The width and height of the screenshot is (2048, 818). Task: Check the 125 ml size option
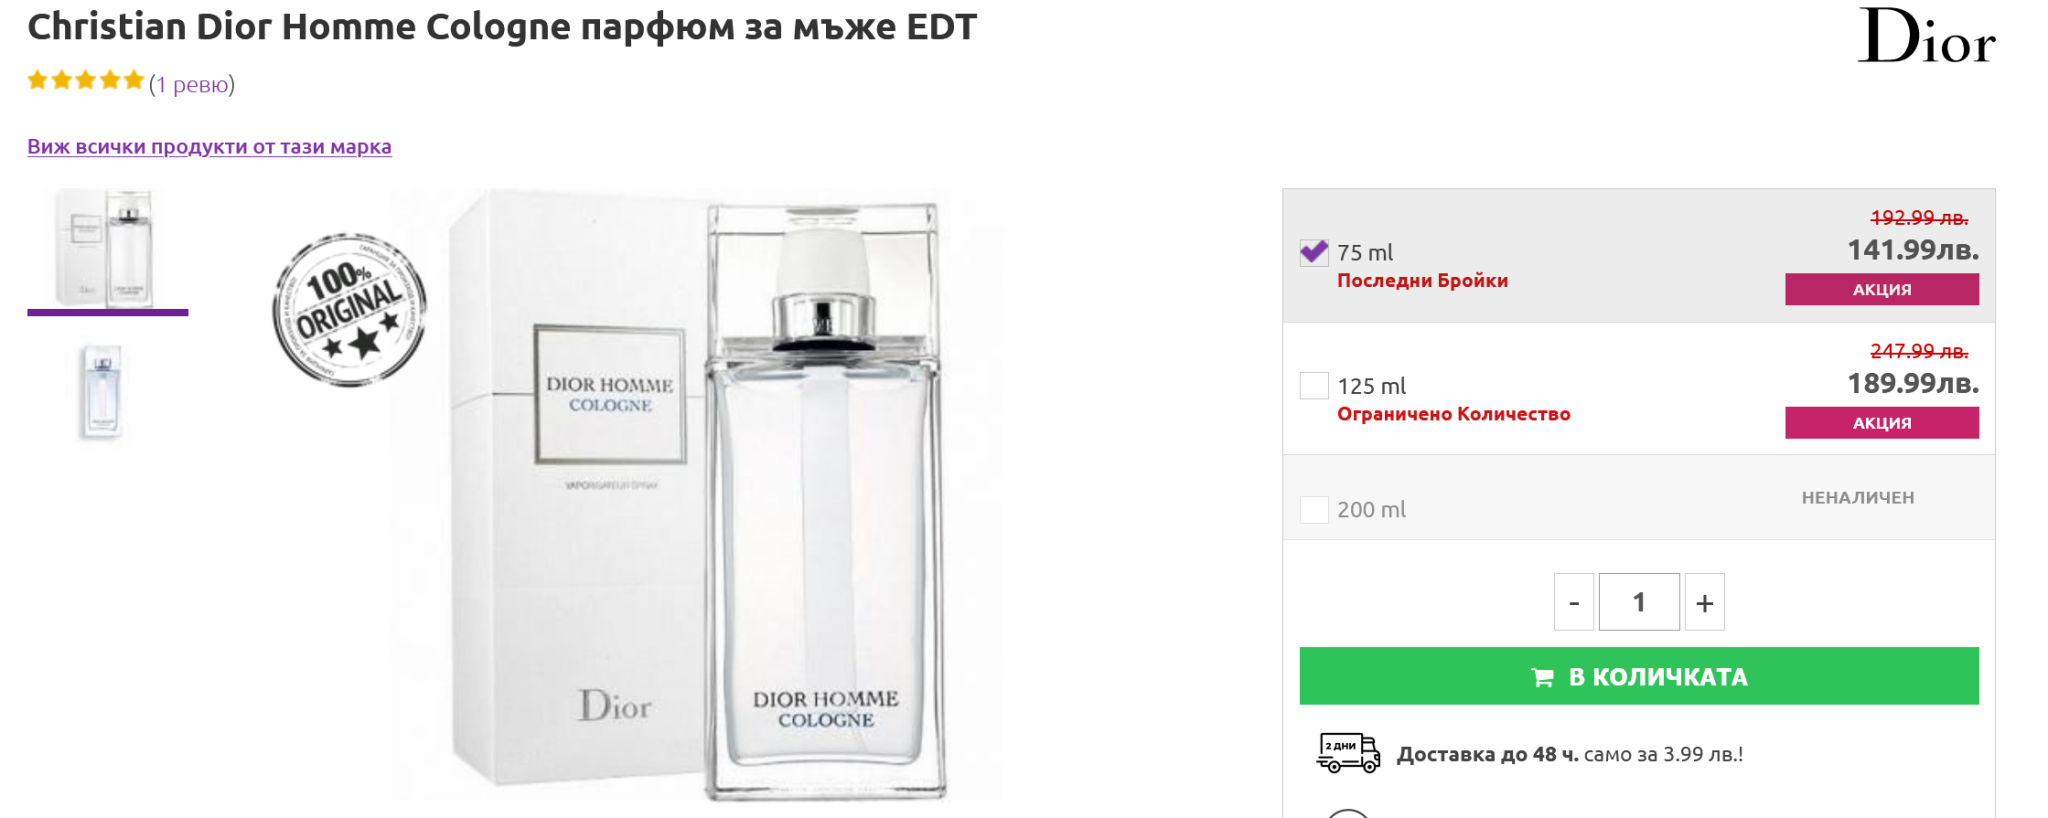1314,386
